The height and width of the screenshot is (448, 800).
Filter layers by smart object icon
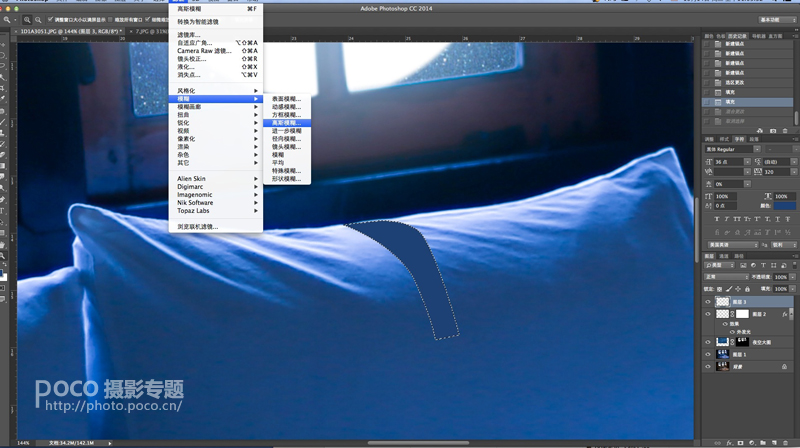784,265
